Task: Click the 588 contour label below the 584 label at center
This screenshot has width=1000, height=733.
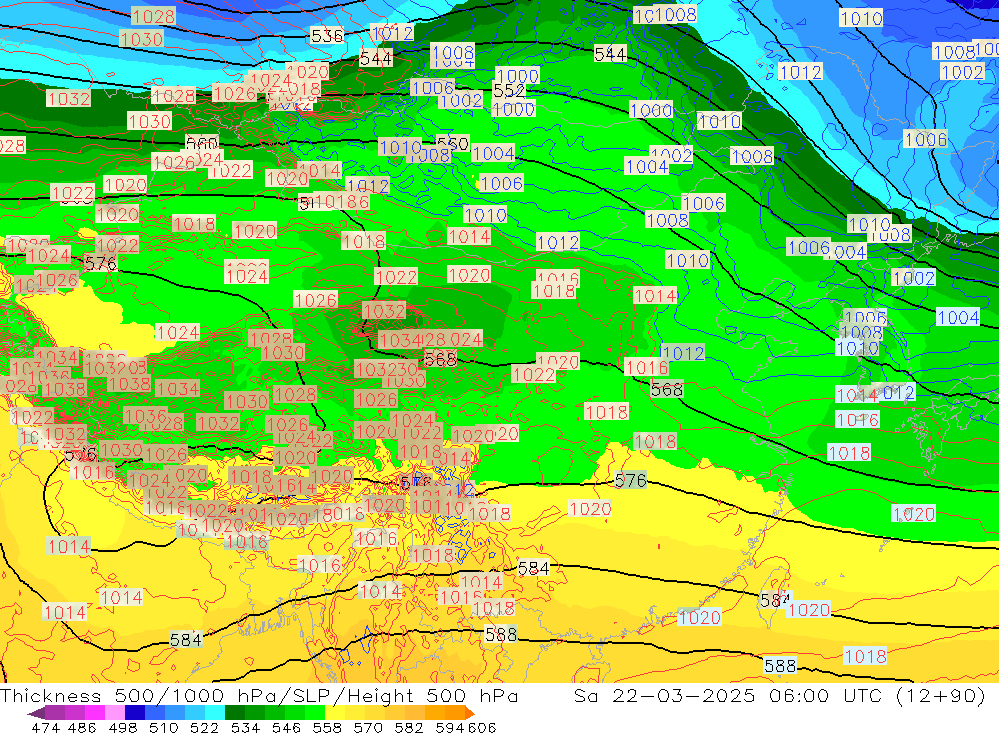Action: click(501, 634)
